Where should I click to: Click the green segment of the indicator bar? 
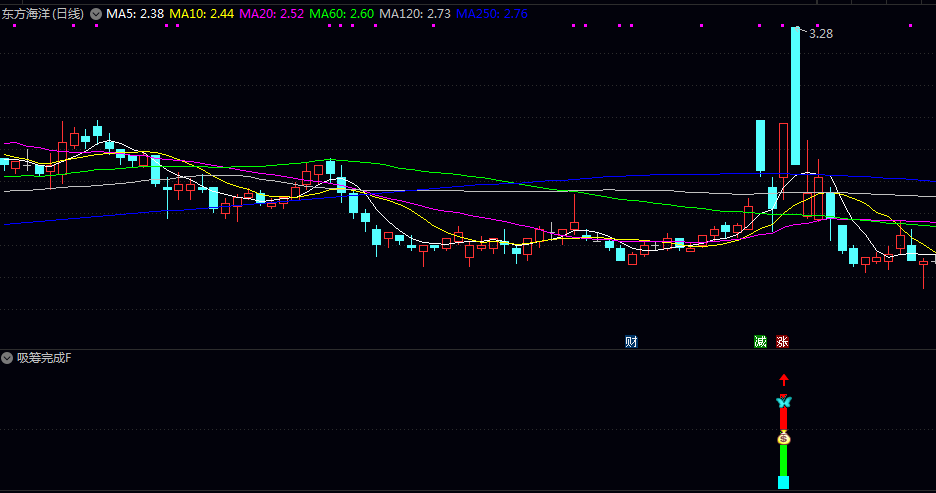tap(783, 461)
